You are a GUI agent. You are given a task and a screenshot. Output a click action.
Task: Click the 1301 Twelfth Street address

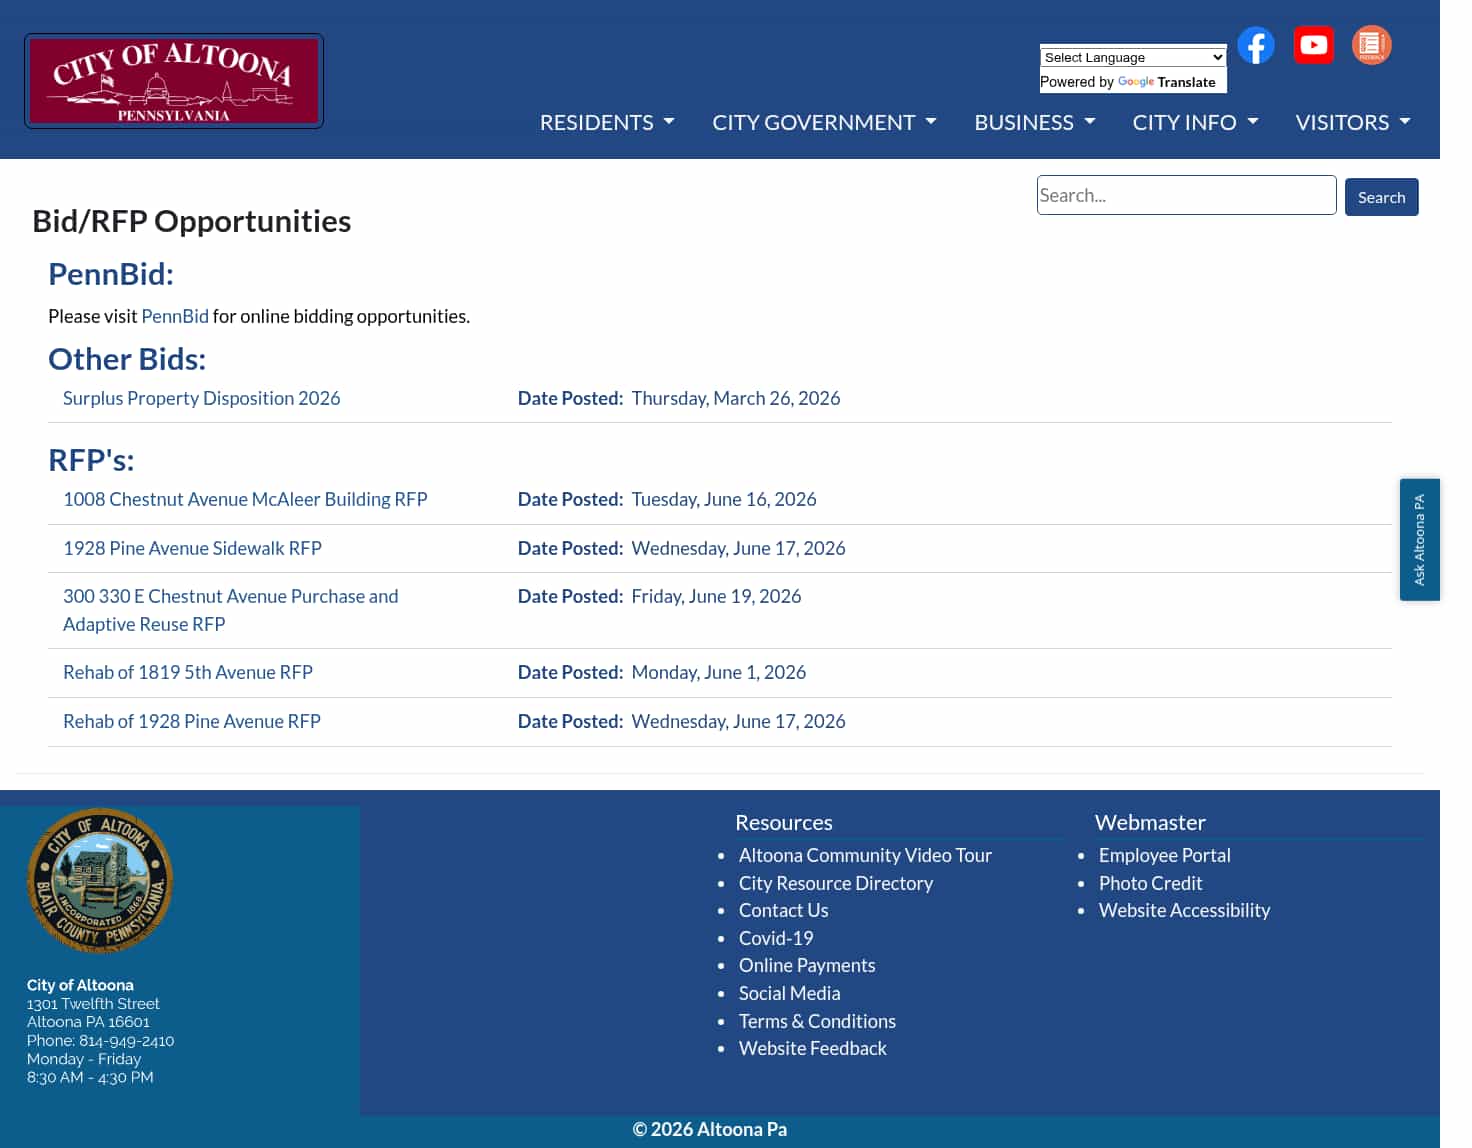(93, 1004)
